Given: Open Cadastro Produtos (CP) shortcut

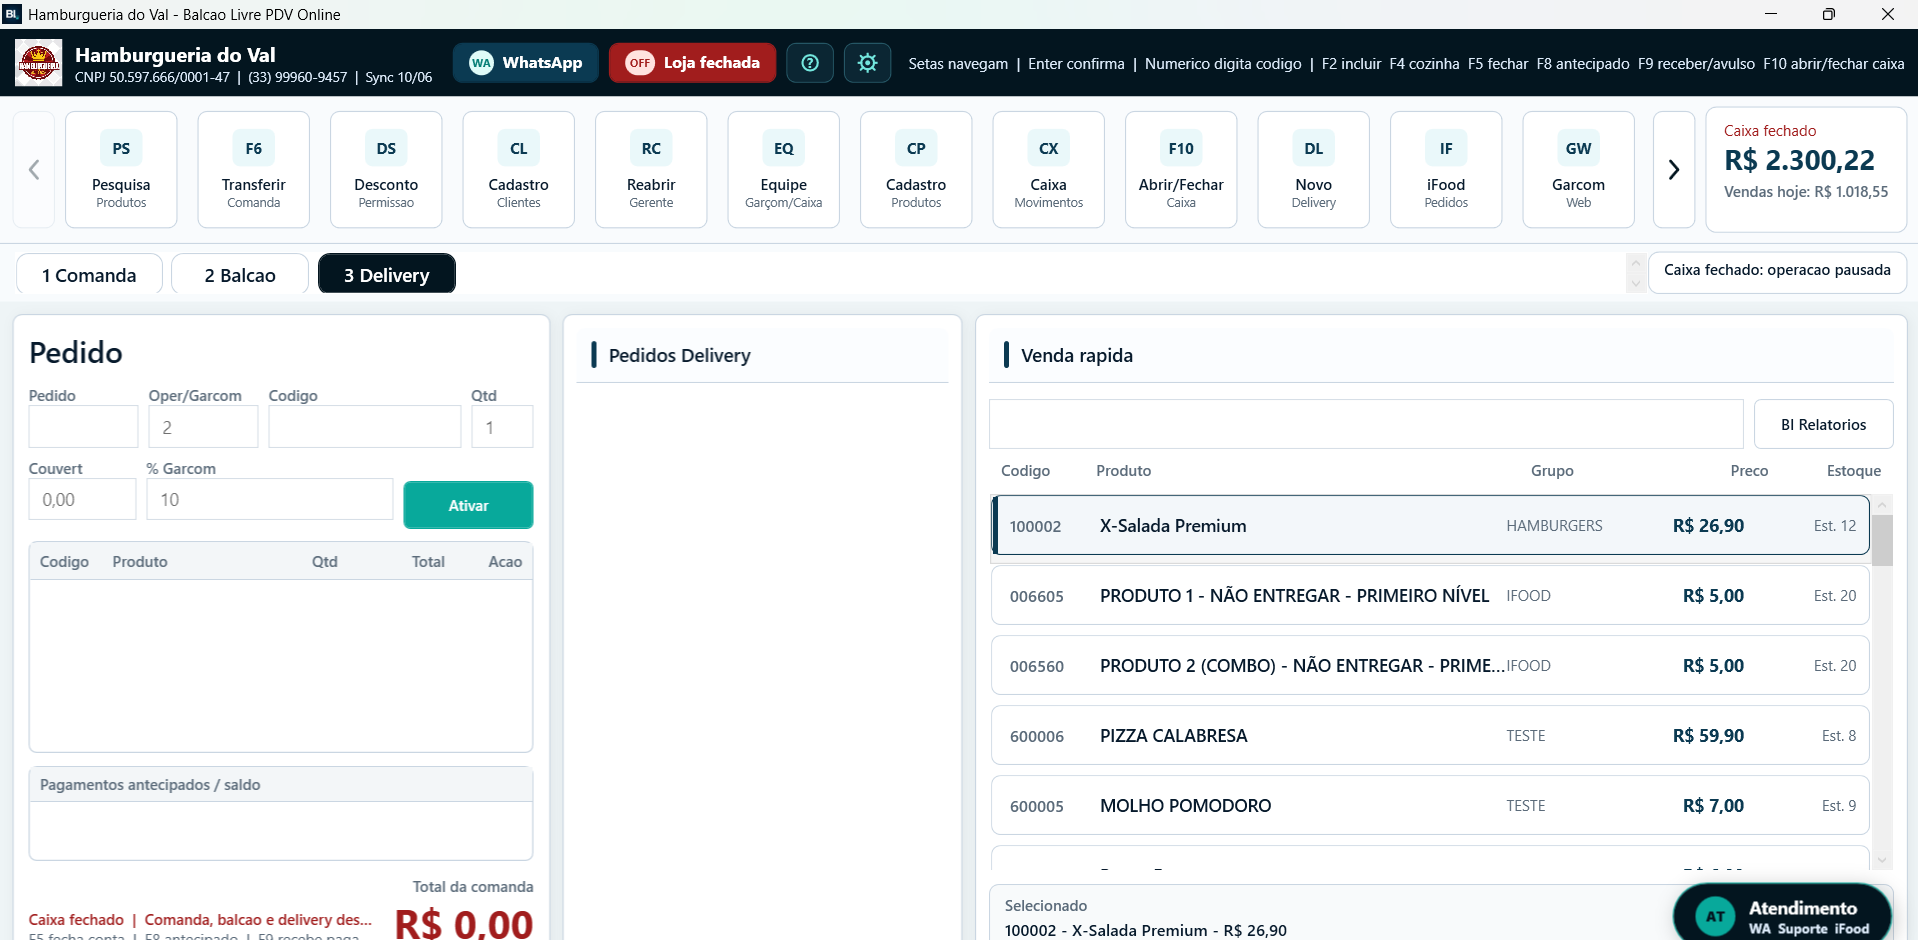Looking at the screenshot, I should 916,170.
